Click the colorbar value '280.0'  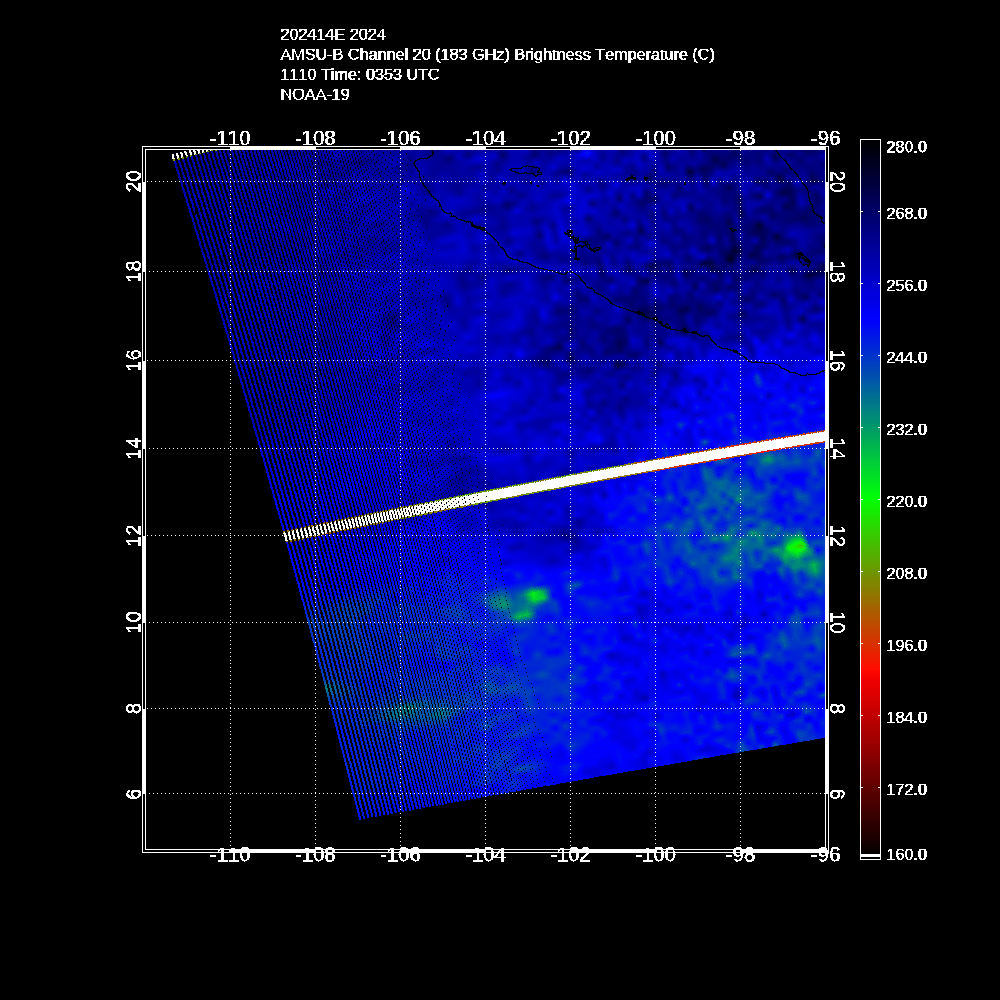906,147
